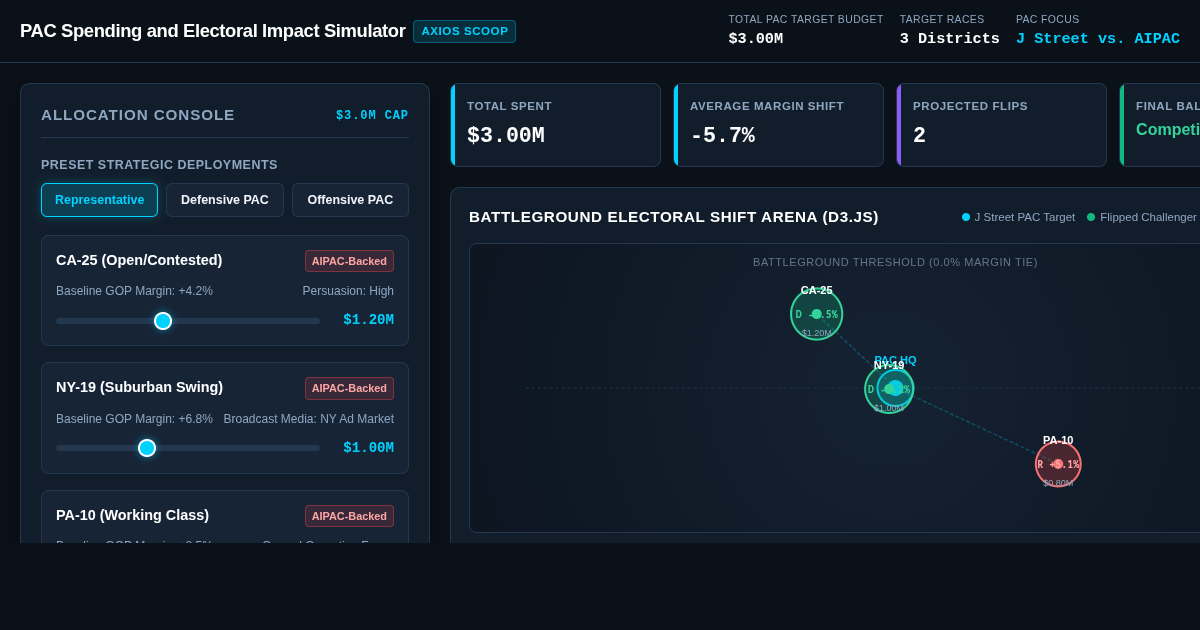The width and height of the screenshot is (1200, 630).
Task: Click the J Street vs. AIPAC focus link
Action: pos(1098,39)
